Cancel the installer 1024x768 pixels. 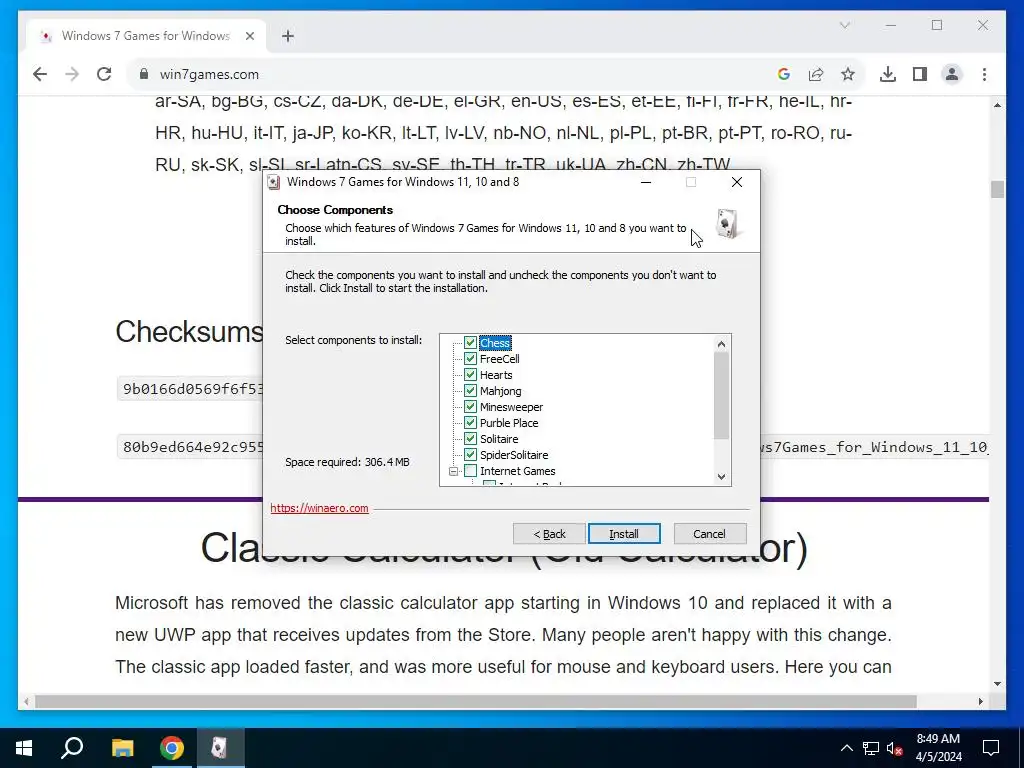709,534
